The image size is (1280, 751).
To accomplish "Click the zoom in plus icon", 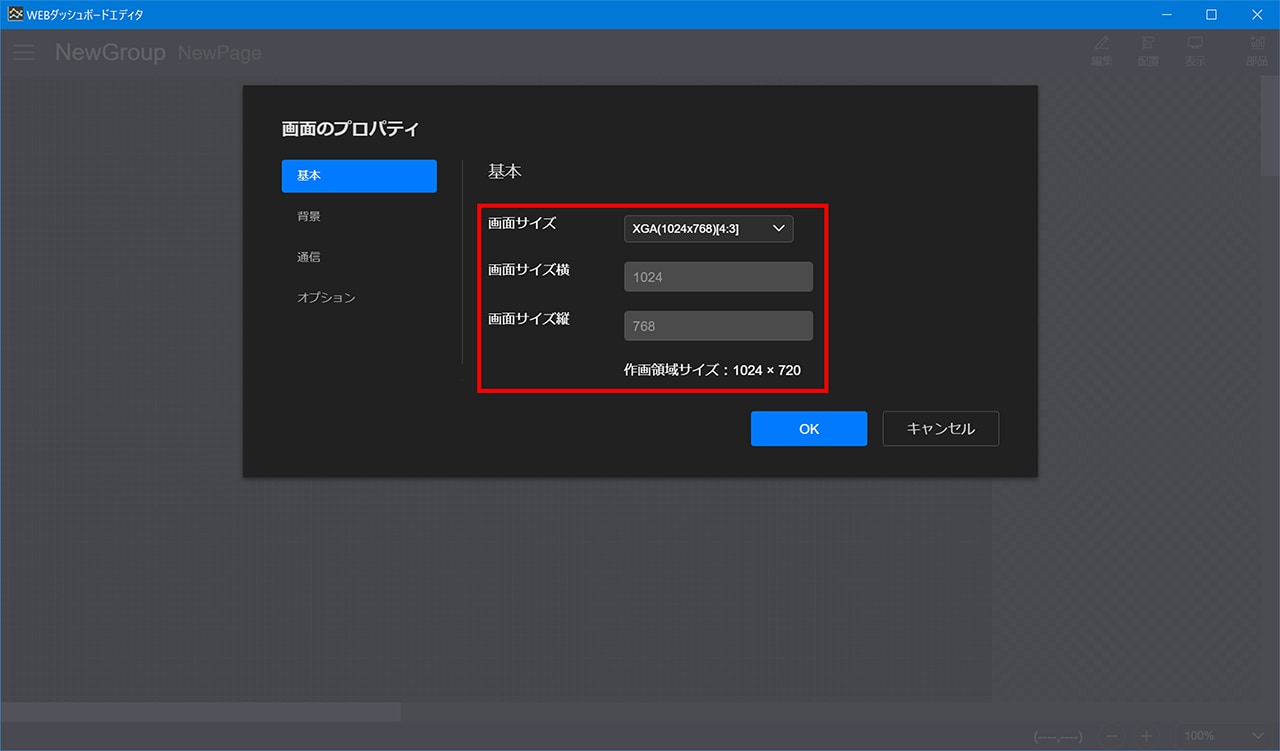I will click(1147, 736).
